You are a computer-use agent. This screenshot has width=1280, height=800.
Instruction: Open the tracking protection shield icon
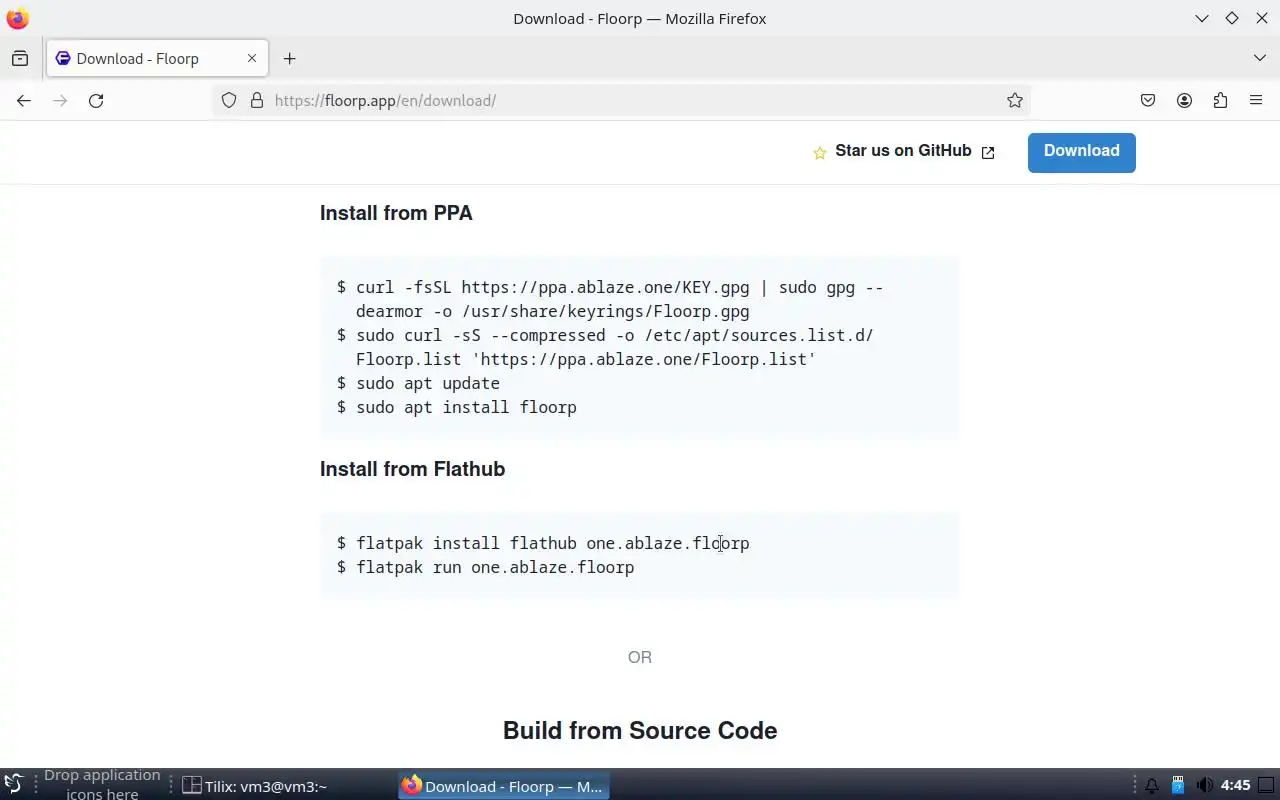[x=229, y=100]
